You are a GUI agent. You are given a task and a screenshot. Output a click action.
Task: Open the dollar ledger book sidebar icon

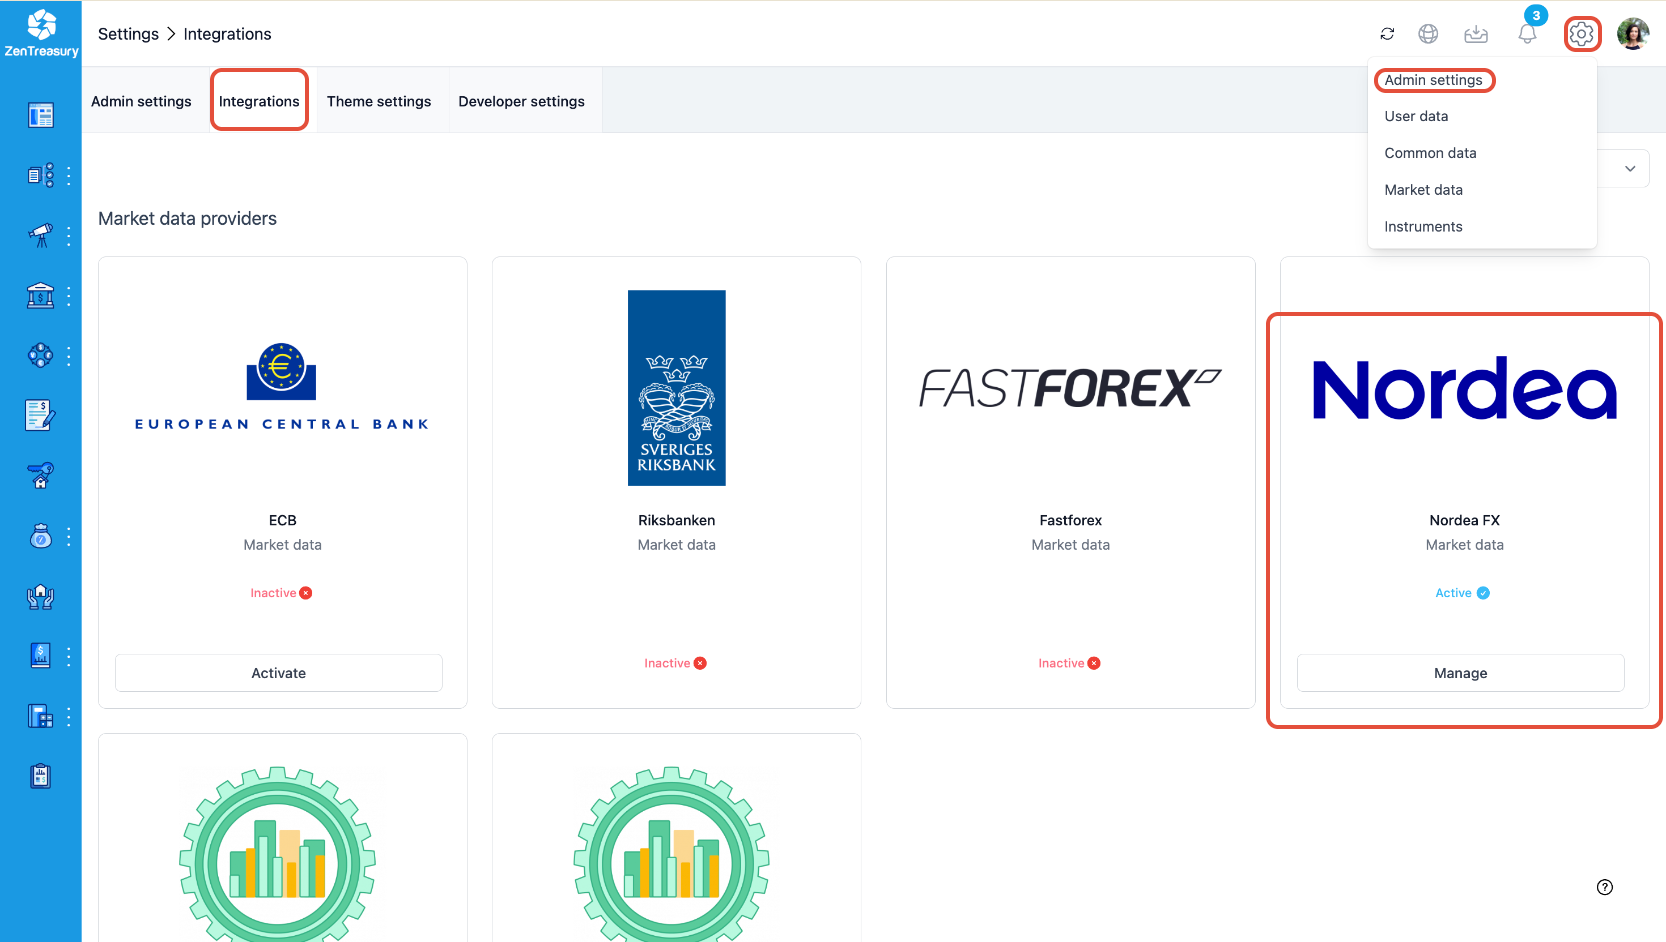click(41, 656)
